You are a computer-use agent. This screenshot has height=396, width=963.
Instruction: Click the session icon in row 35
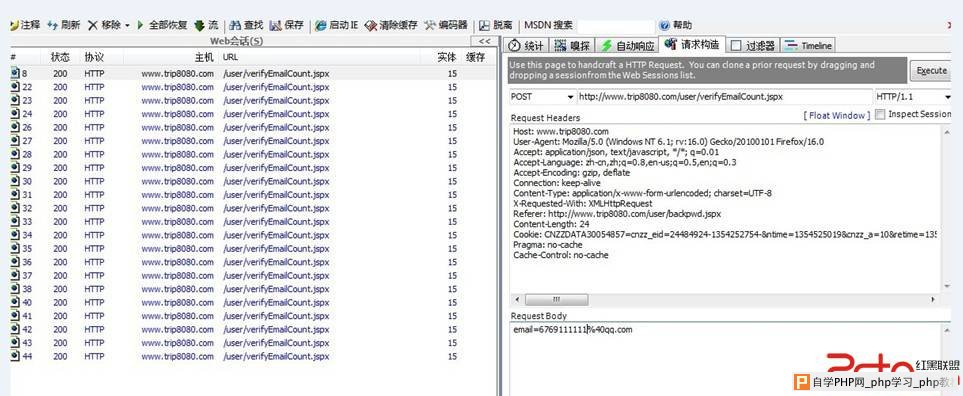coord(15,249)
